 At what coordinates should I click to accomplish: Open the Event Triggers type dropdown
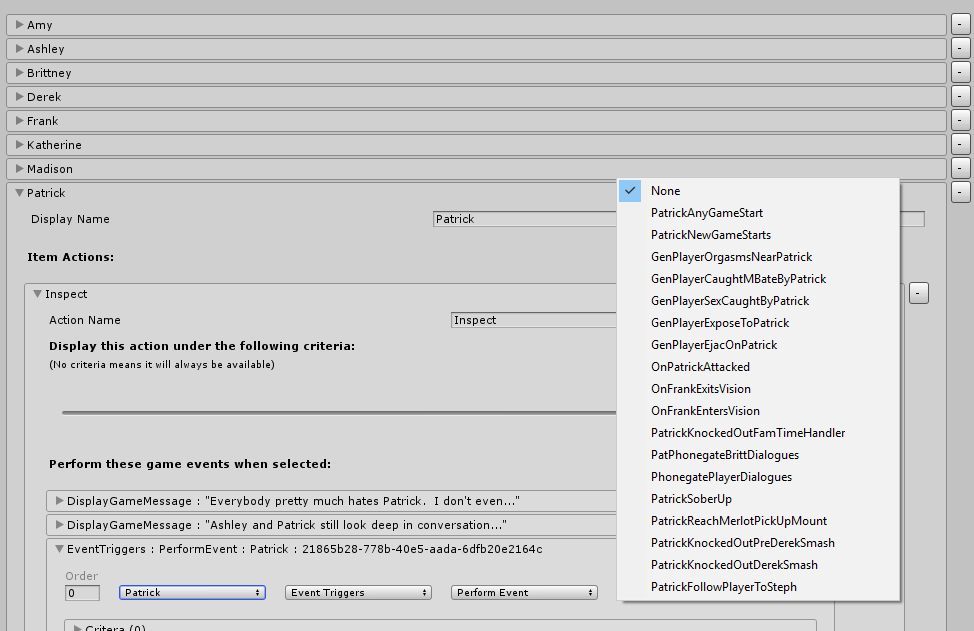click(x=358, y=593)
